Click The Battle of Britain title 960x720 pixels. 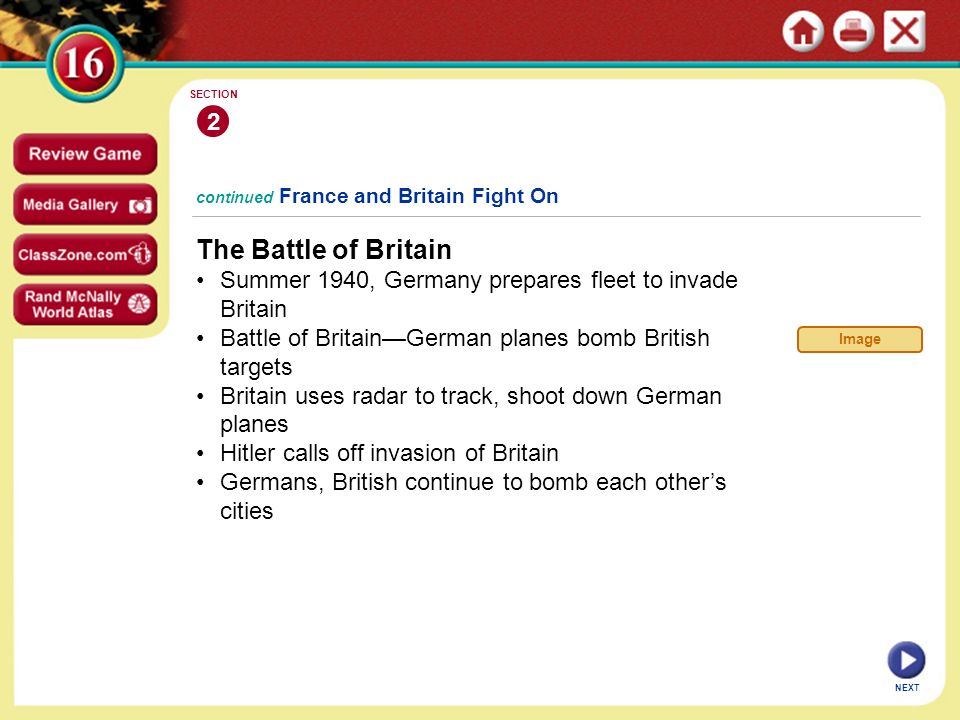pyautogui.click(x=324, y=250)
